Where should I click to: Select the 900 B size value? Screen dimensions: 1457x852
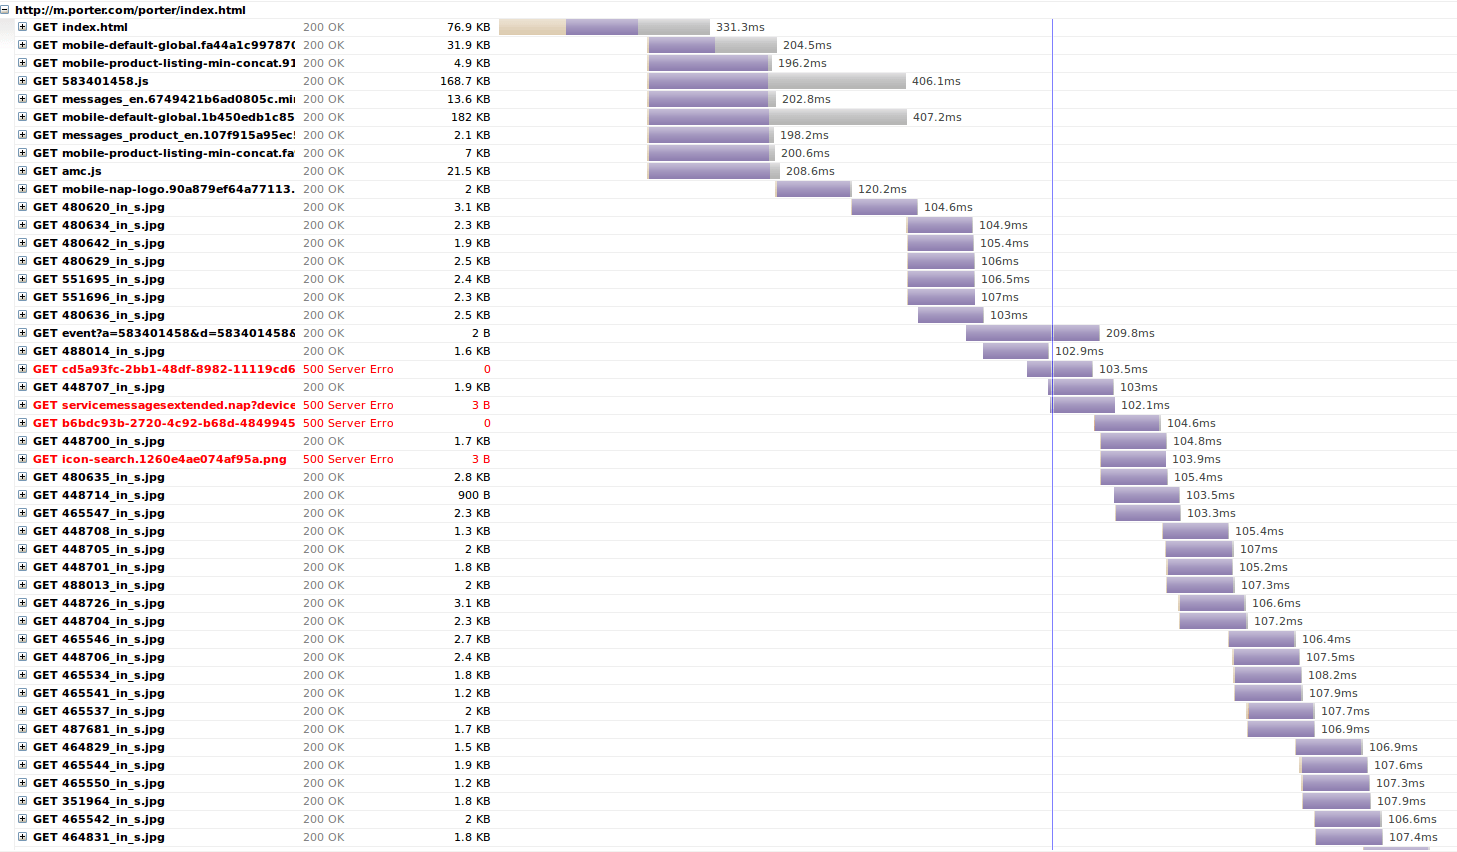tap(474, 495)
